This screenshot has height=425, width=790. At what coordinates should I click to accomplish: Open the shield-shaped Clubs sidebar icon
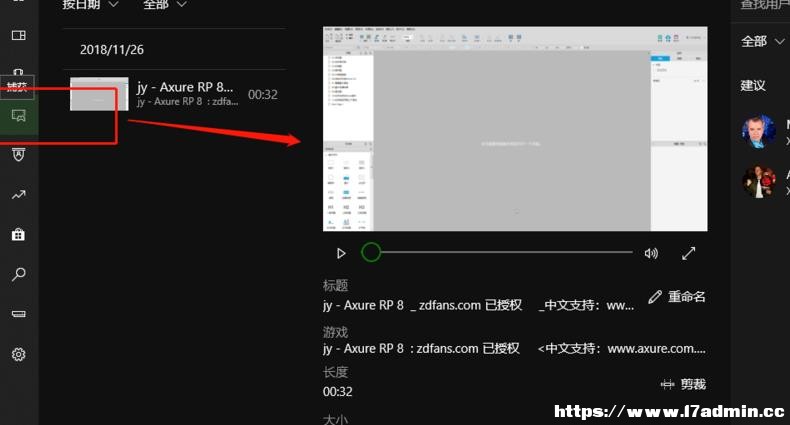[x=19, y=155]
